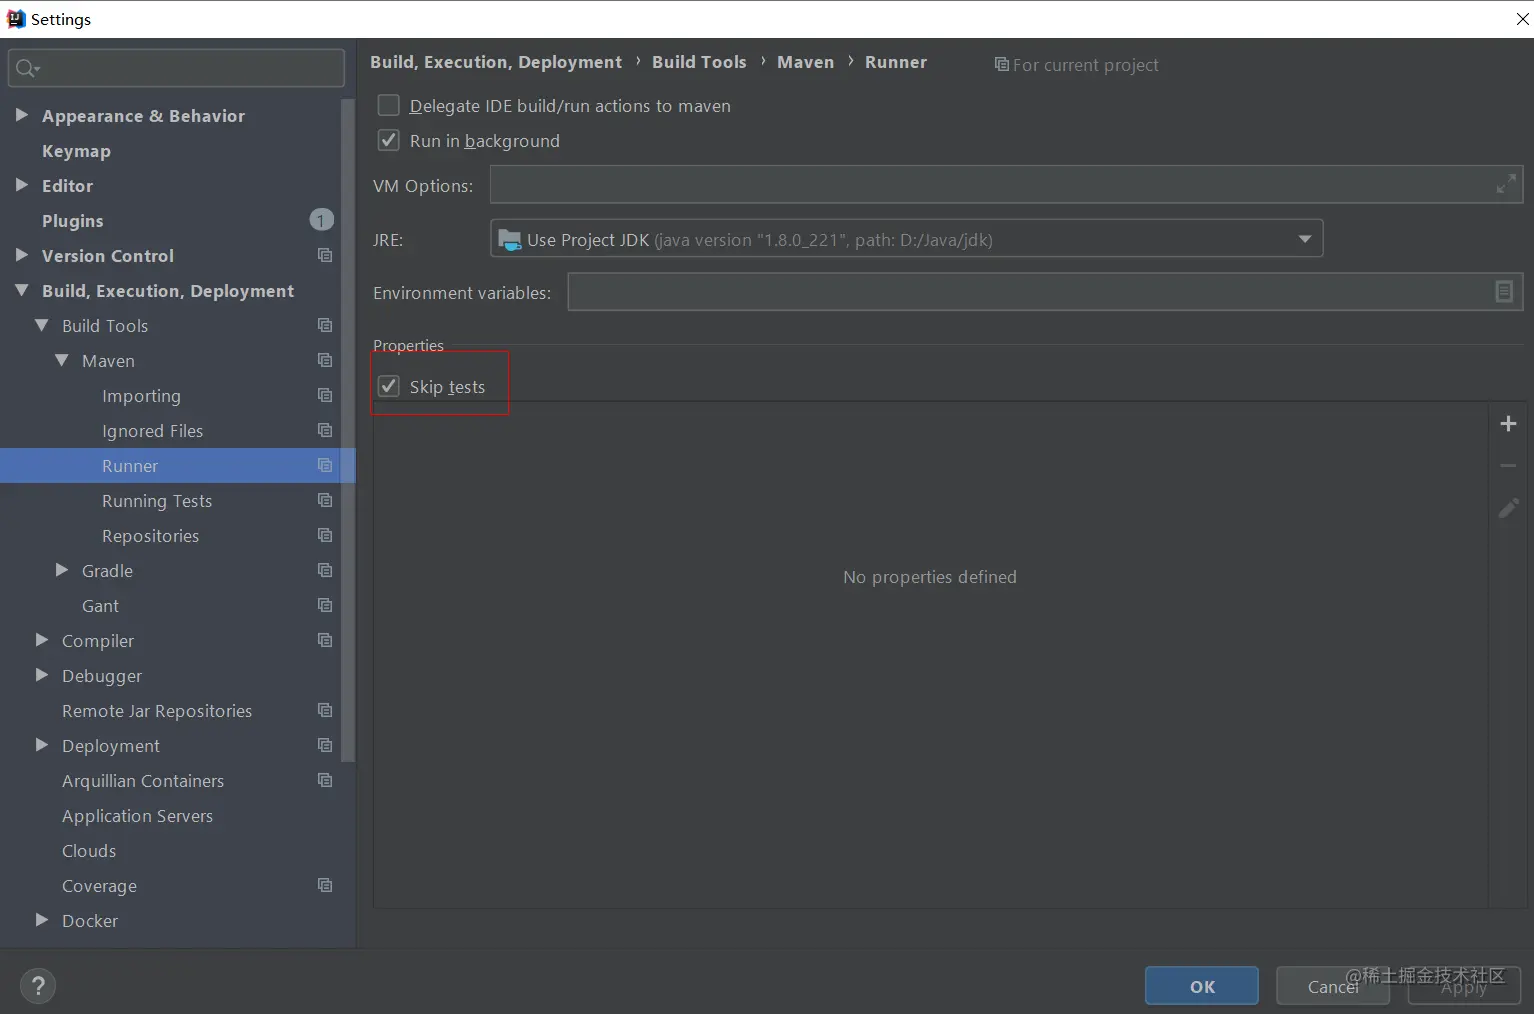The height and width of the screenshot is (1014, 1534).
Task: Click project-level icon beside Gradle
Action: tap(325, 570)
